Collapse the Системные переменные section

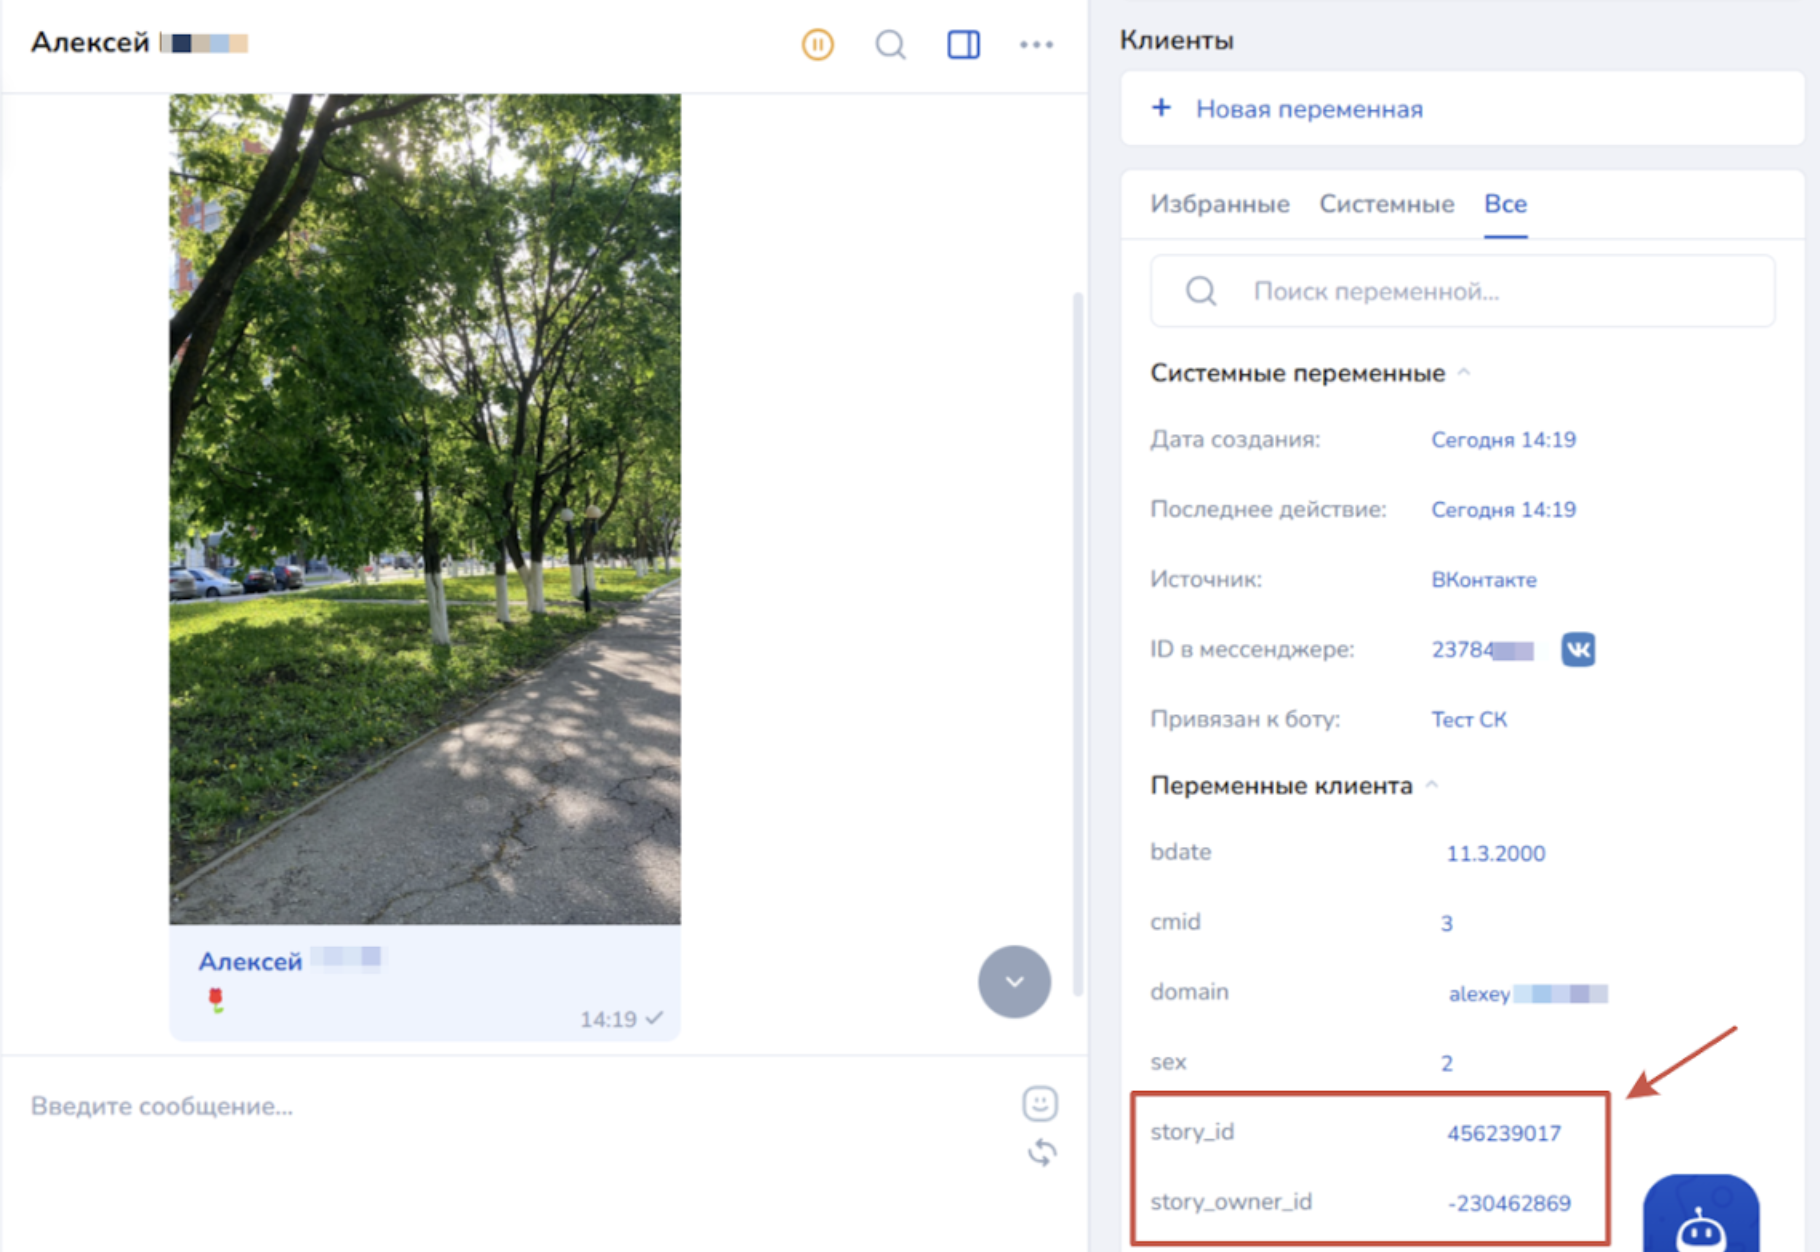(1464, 373)
